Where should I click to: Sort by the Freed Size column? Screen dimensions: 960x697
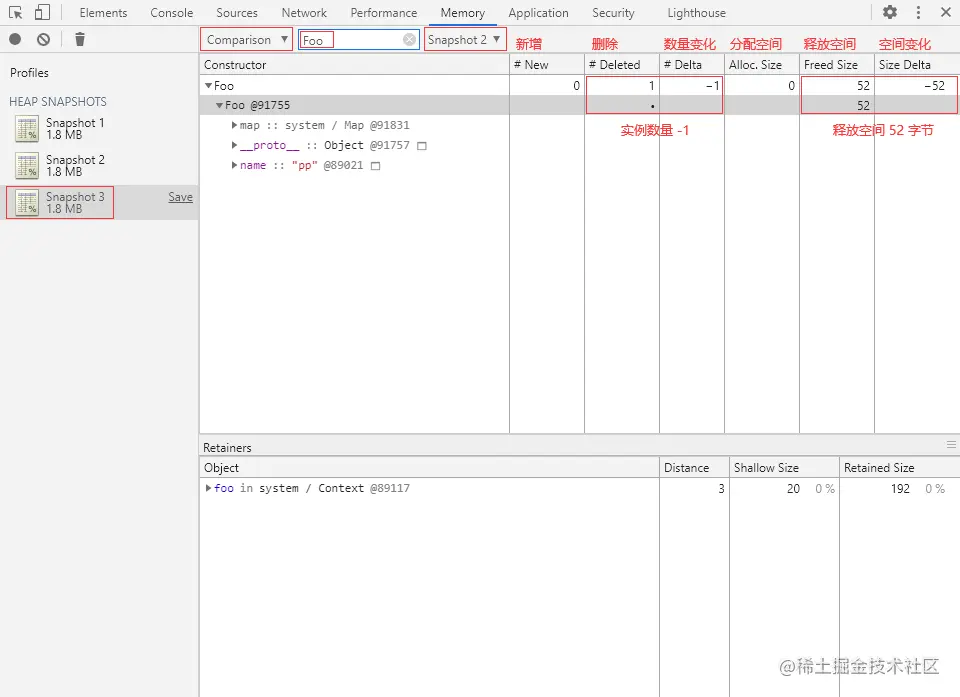pos(837,64)
